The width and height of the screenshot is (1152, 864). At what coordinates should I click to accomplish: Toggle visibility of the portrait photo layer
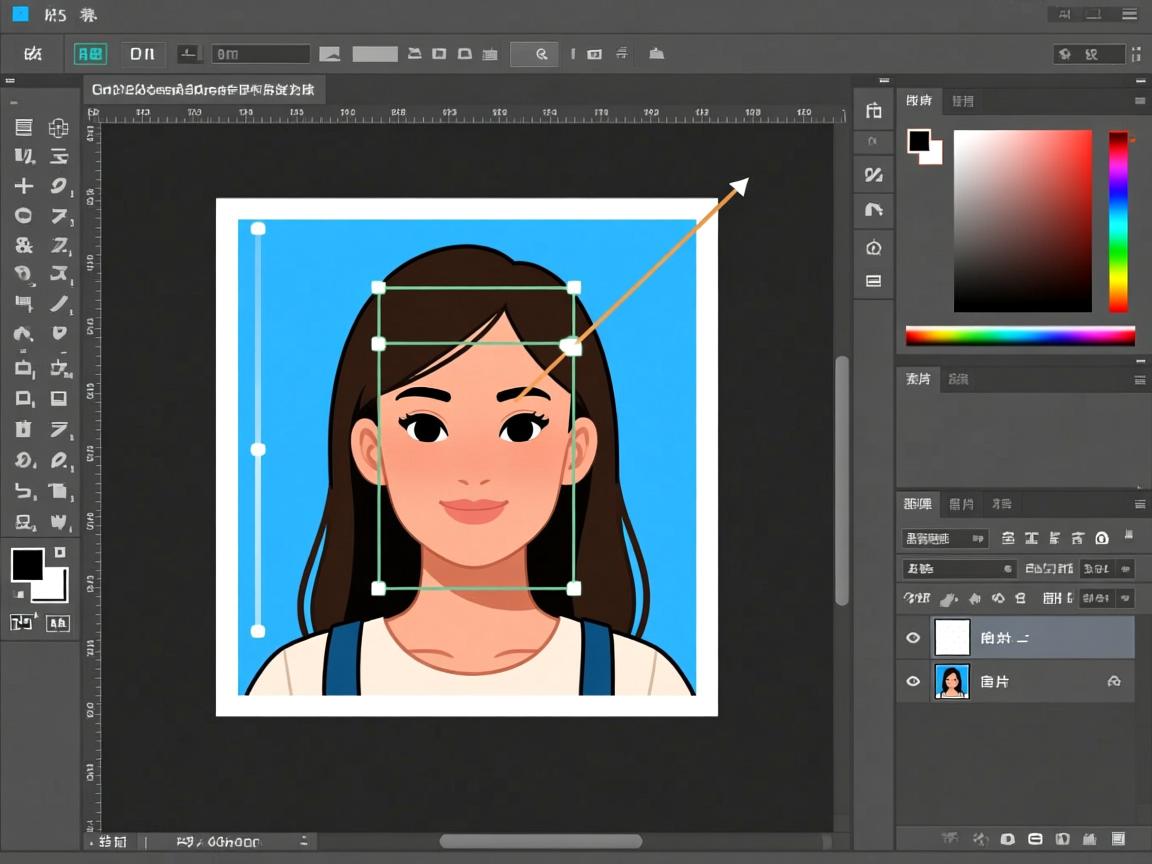pyautogui.click(x=913, y=681)
